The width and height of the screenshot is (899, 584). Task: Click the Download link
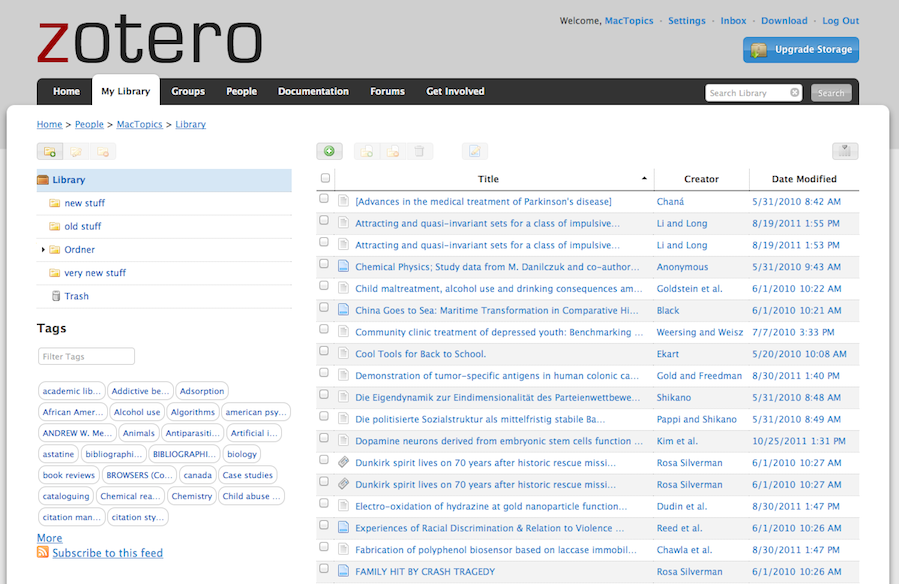coord(784,21)
